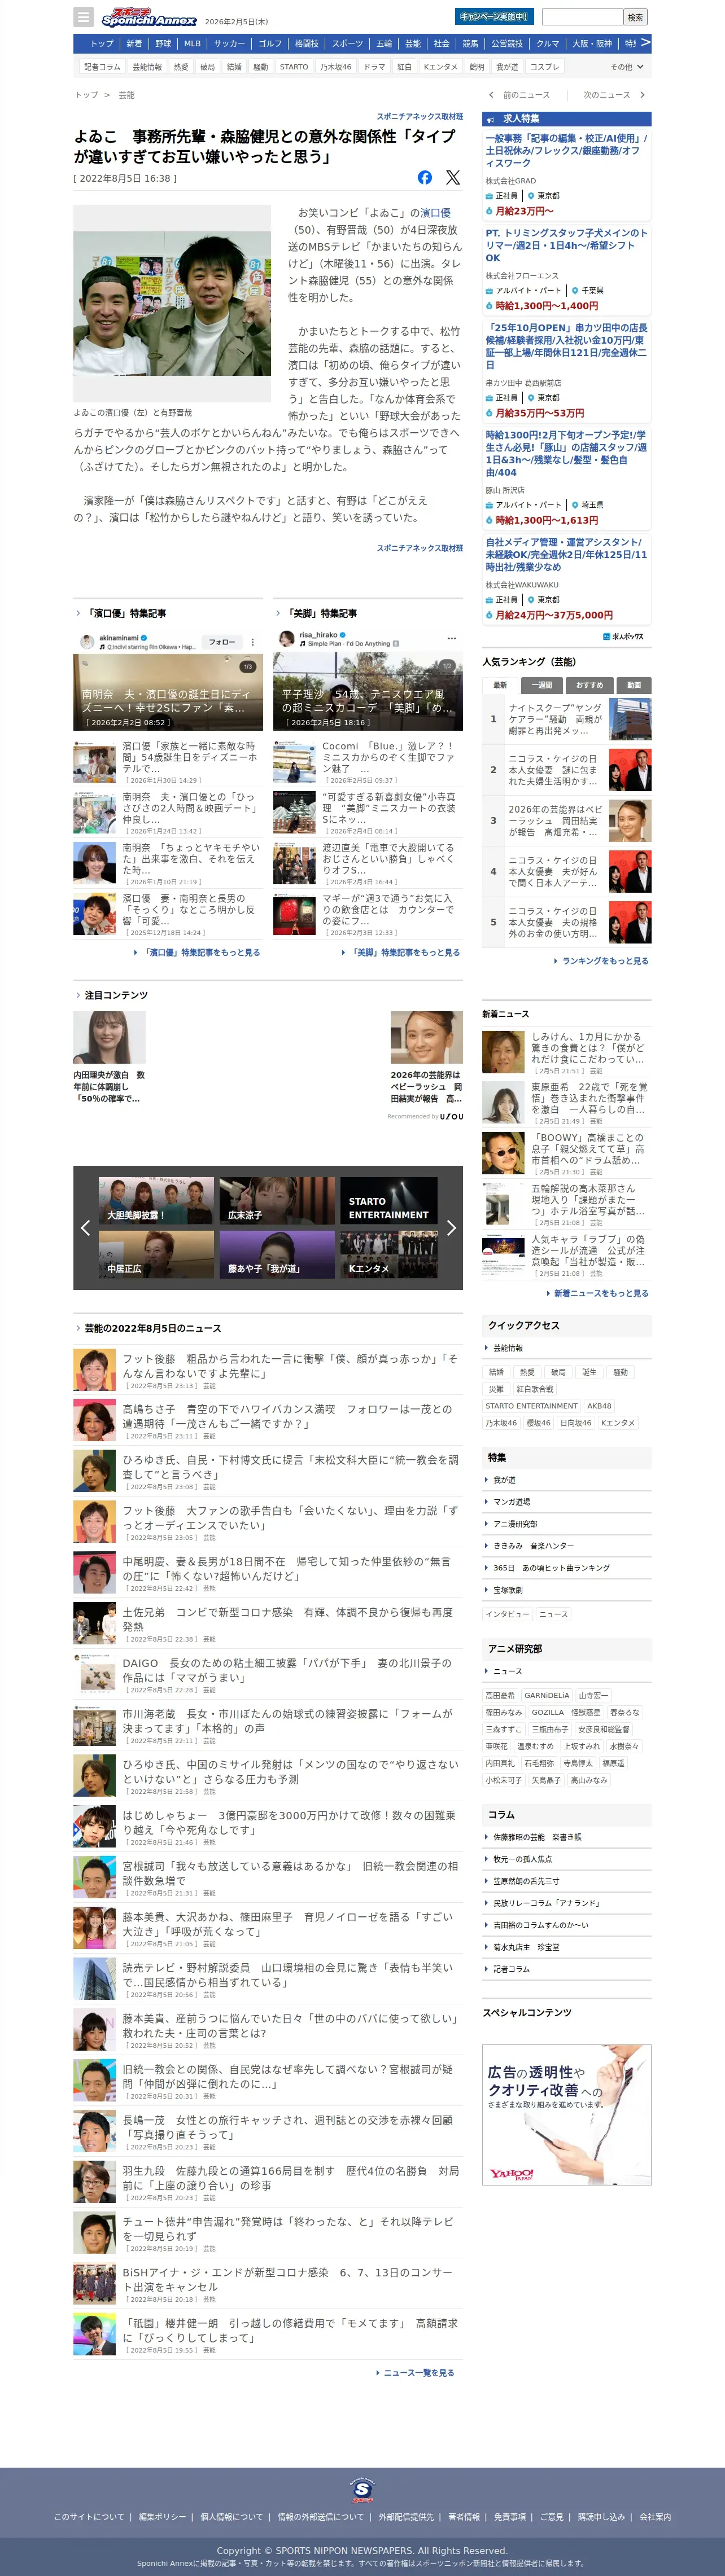Click 紅白歌合戦 quick access tag

tap(535, 1389)
